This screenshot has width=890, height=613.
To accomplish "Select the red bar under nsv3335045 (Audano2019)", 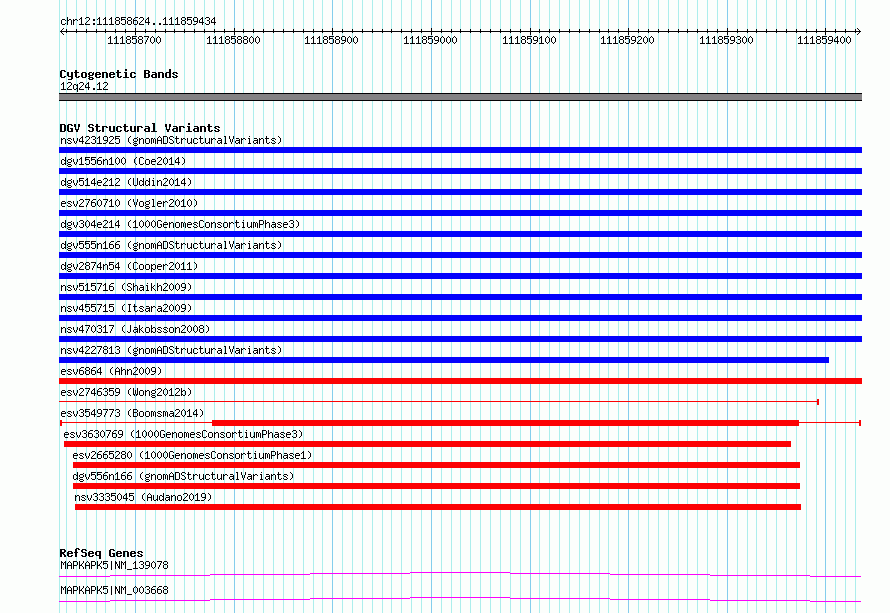I will (x=438, y=507).
